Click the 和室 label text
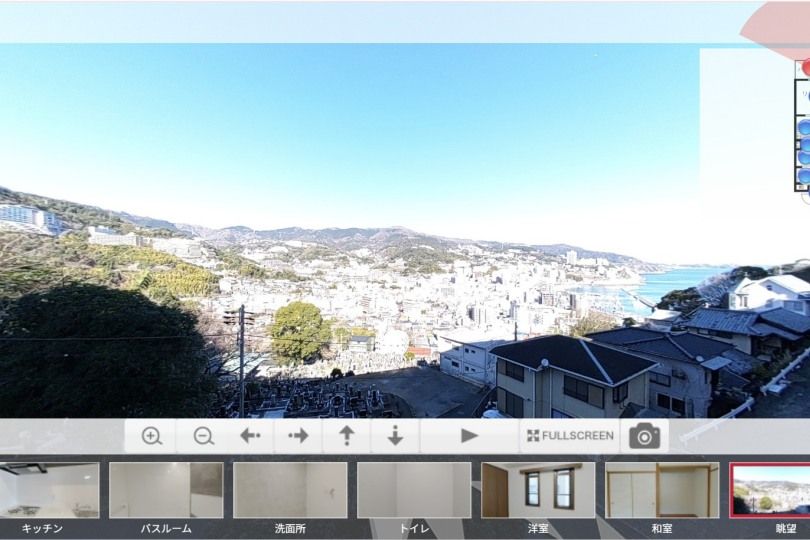 click(662, 529)
